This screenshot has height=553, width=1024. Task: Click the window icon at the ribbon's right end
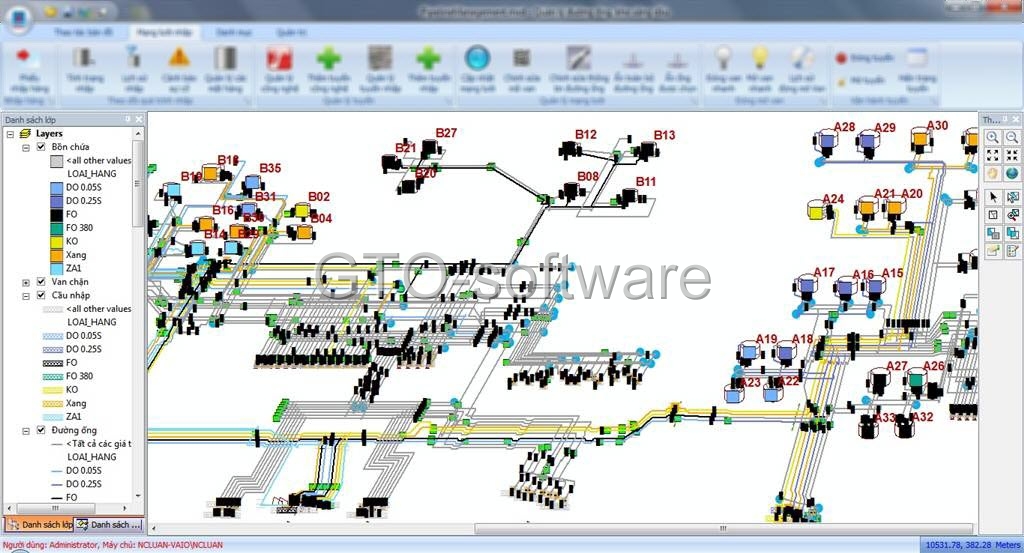(918, 57)
